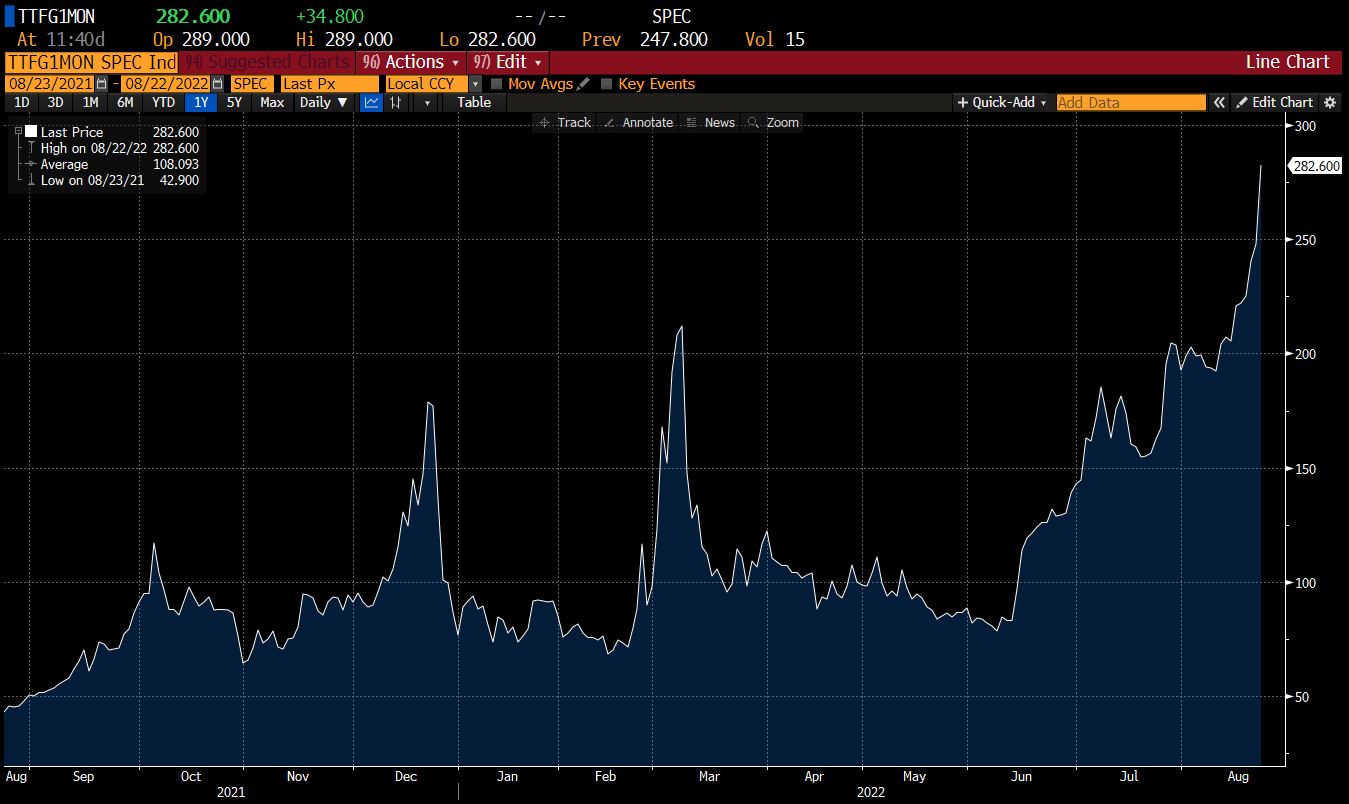The width and height of the screenshot is (1349, 804).
Task: Switch to Table view
Action: 474,102
